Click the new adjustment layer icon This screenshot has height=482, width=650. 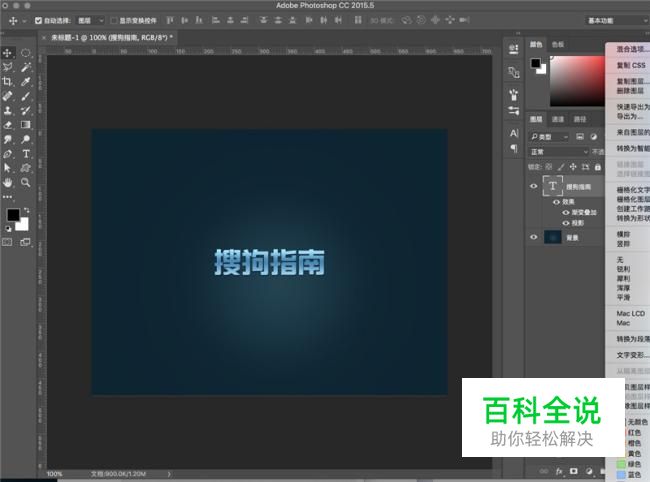[589, 471]
